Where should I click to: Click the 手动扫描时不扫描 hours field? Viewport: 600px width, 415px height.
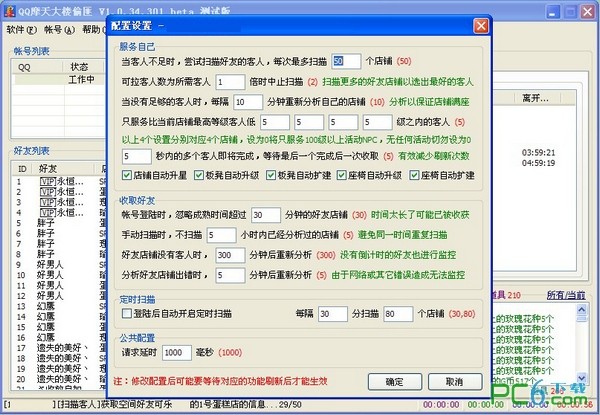pyautogui.click(x=222, y=235)
